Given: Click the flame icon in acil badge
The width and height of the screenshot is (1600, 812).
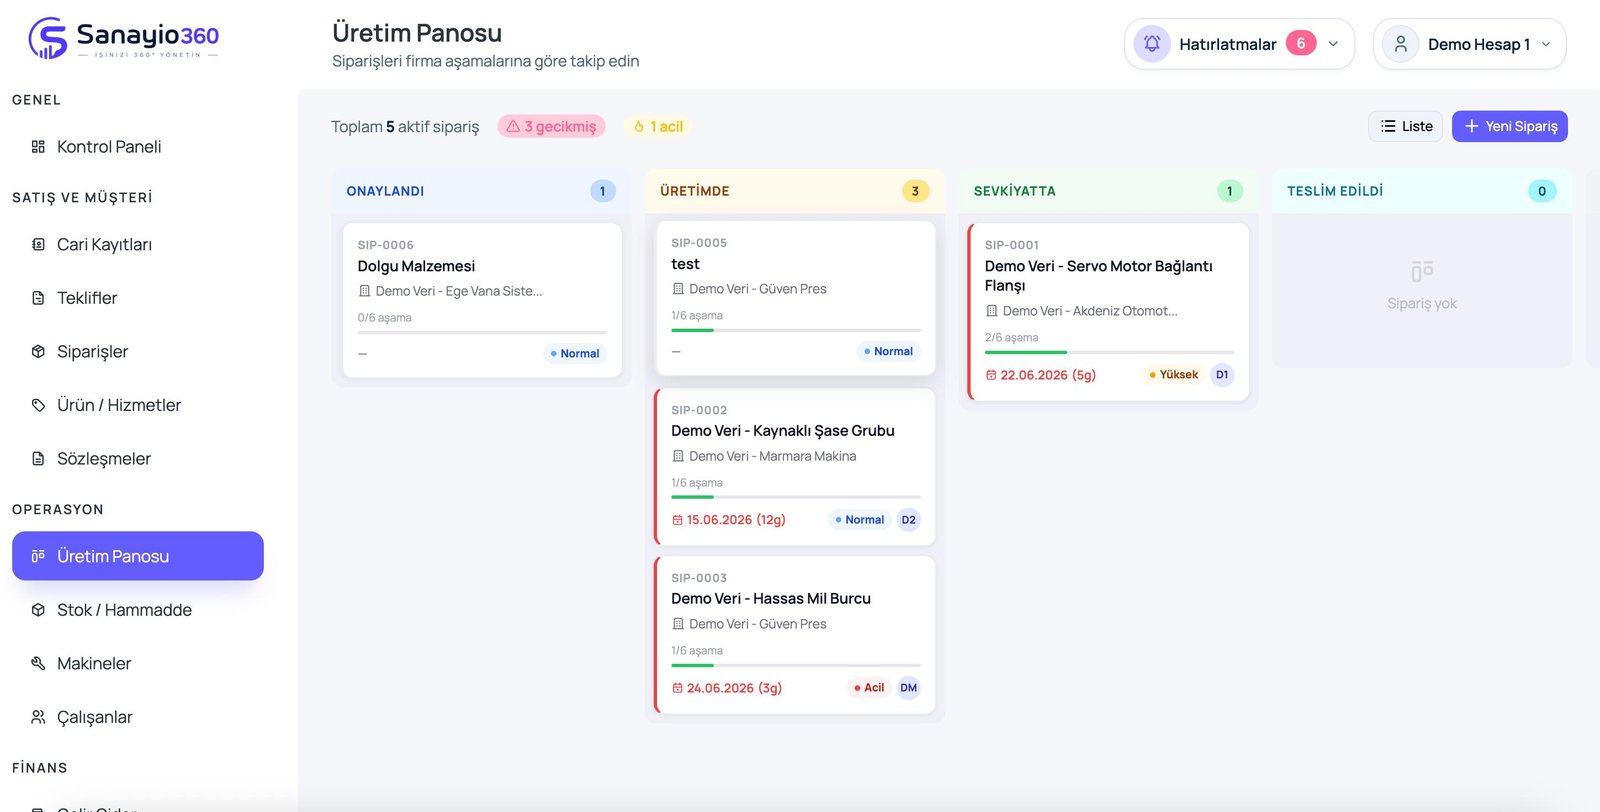Looking at the screenshot, I should [x=639, y=126].
